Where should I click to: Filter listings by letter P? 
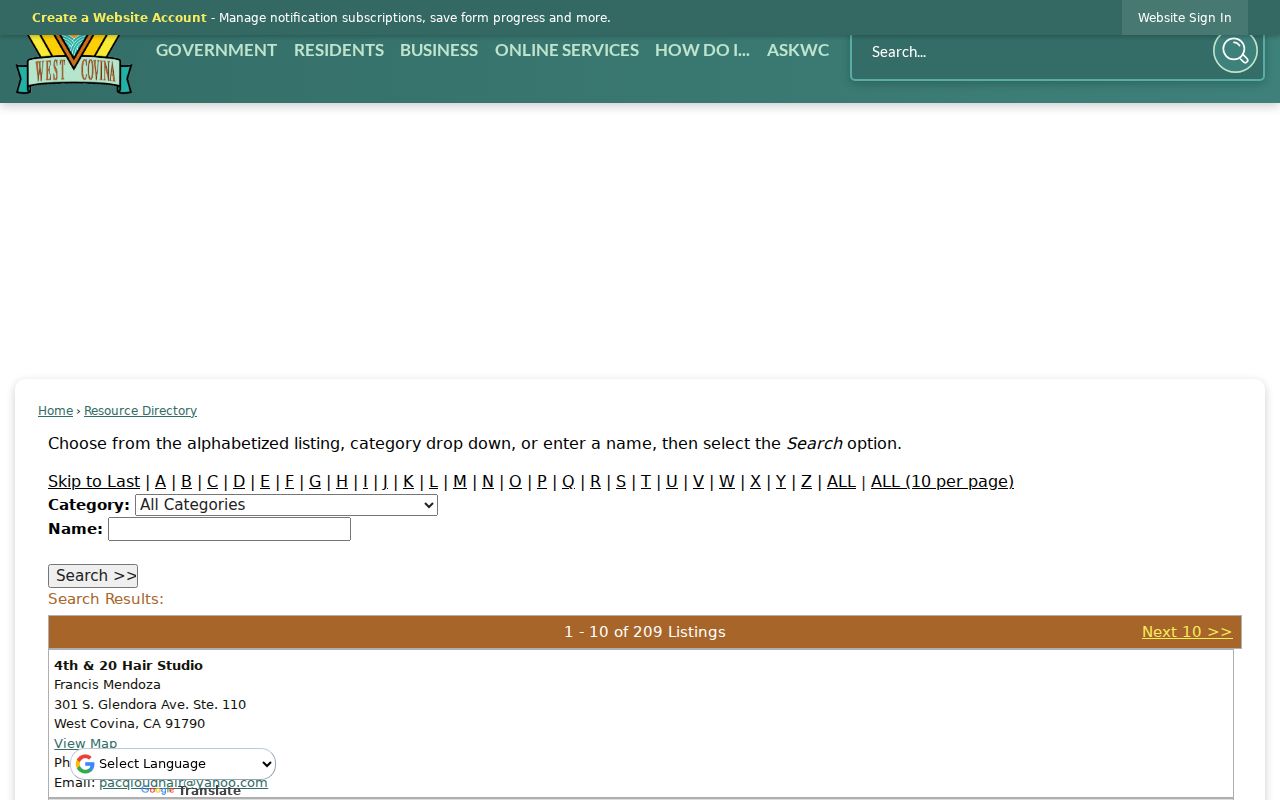click(542, 482)
